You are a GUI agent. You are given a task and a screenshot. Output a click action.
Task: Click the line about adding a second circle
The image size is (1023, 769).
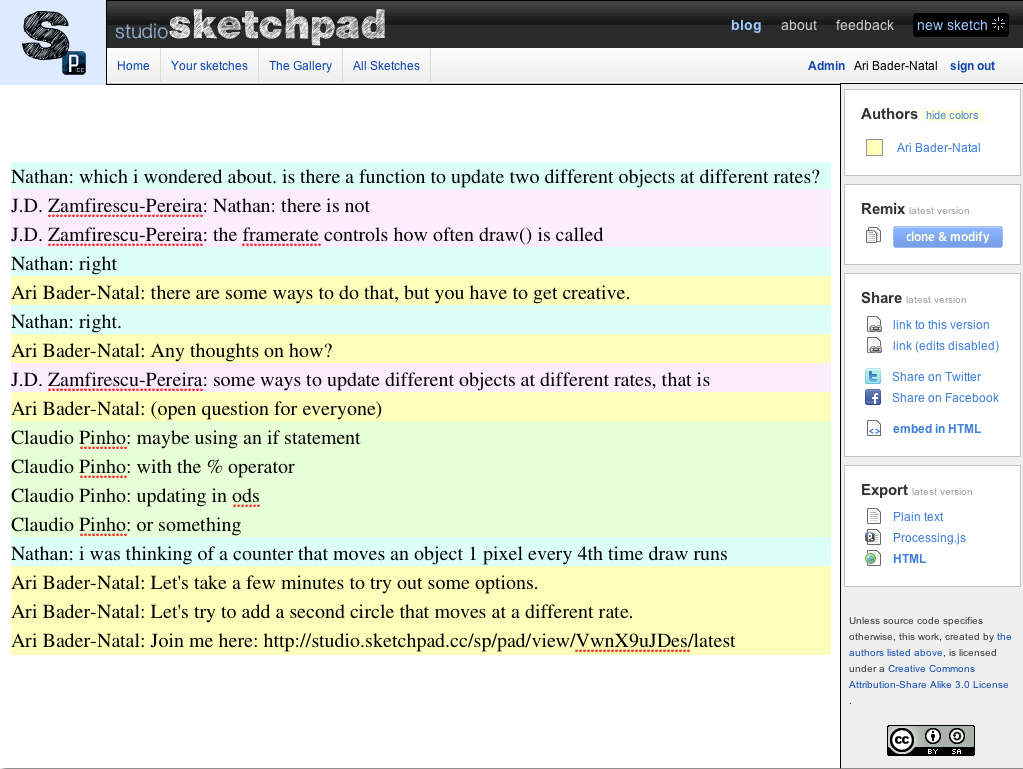coord(421,612)
